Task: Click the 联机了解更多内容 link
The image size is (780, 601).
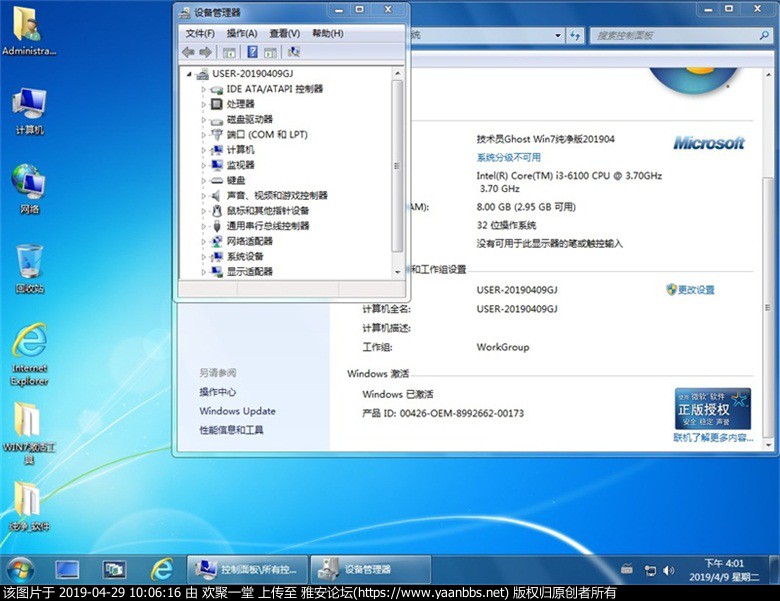Action: coord(713,438)
